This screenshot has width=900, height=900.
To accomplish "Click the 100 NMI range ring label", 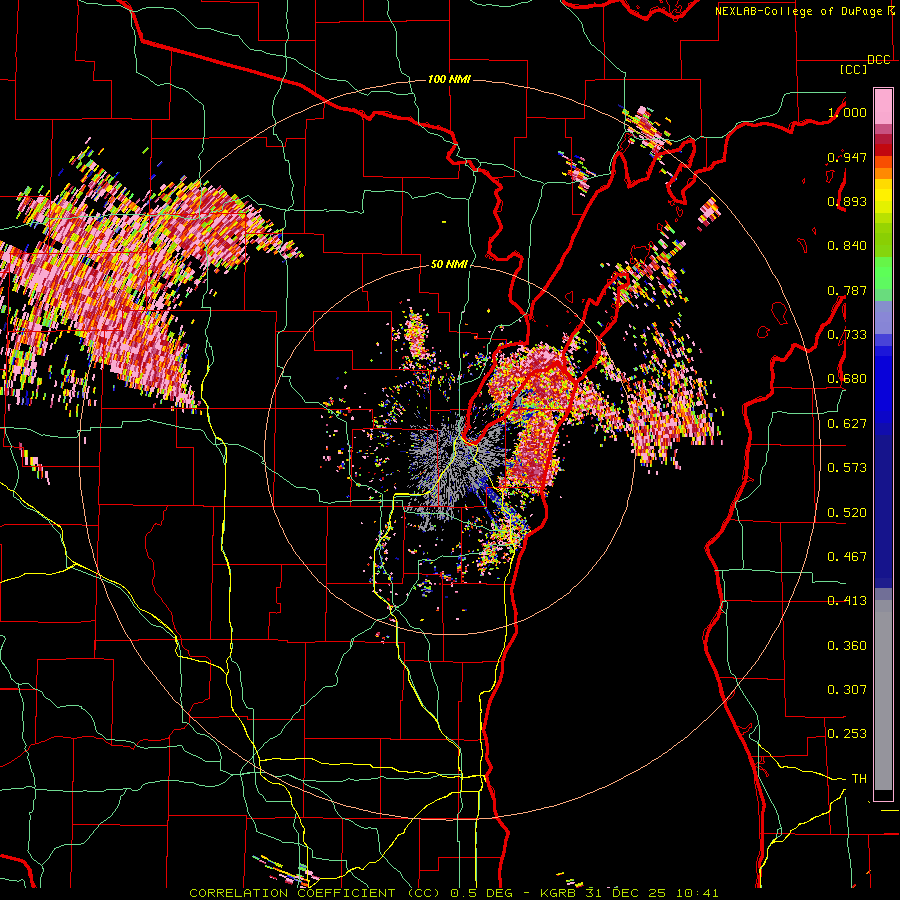I will 449,79.
